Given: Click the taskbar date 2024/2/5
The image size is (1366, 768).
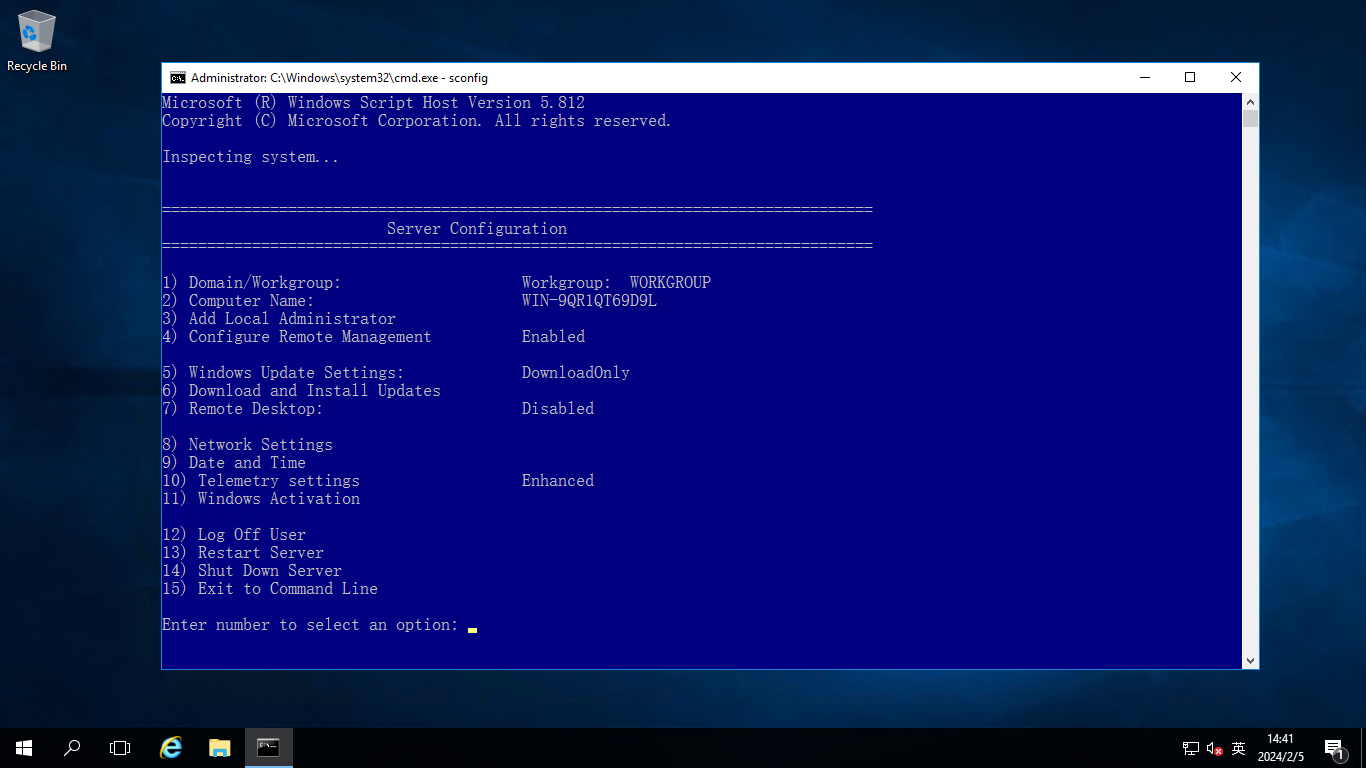Looking at the screenshot, I should [1281, 757].
